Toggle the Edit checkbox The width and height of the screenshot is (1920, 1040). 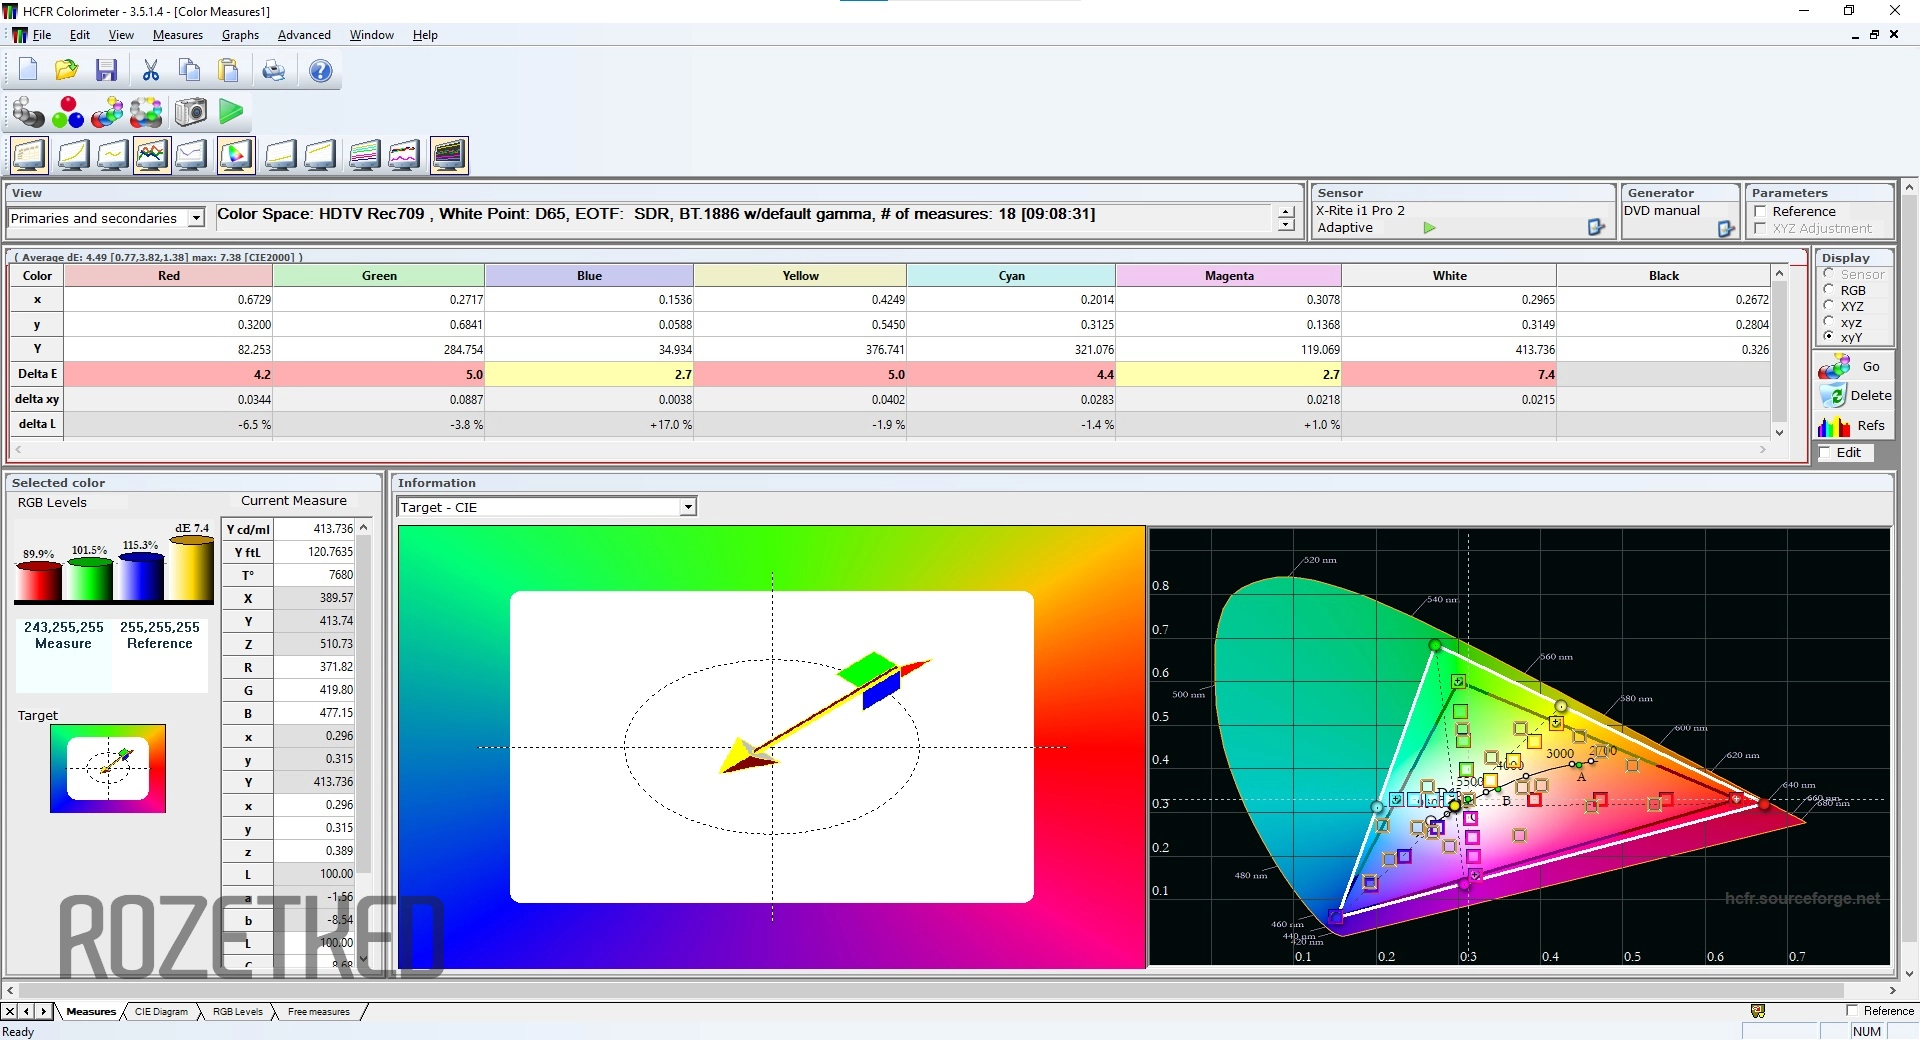pyautogui.click(x=1825, y=453)
